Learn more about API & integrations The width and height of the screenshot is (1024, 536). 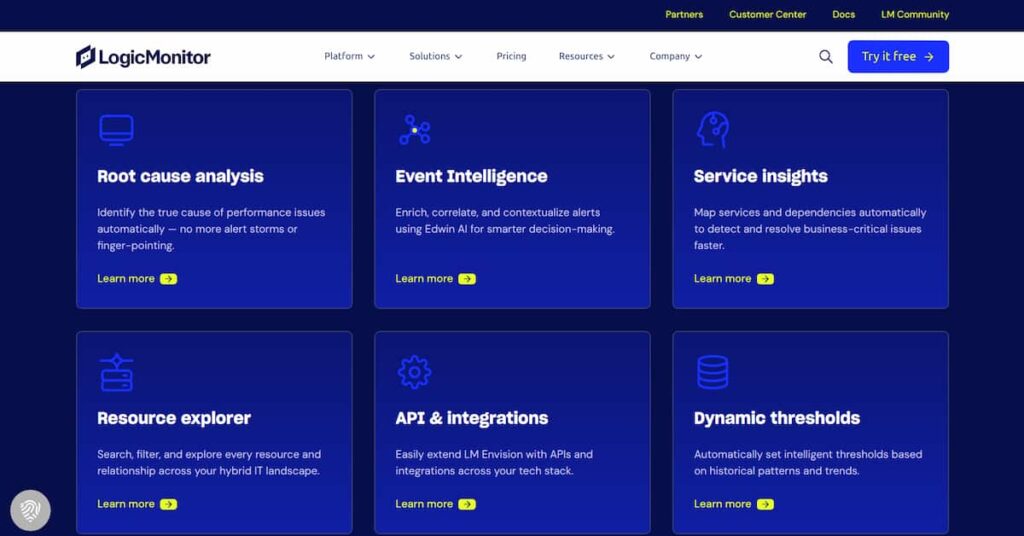point(436,504)
